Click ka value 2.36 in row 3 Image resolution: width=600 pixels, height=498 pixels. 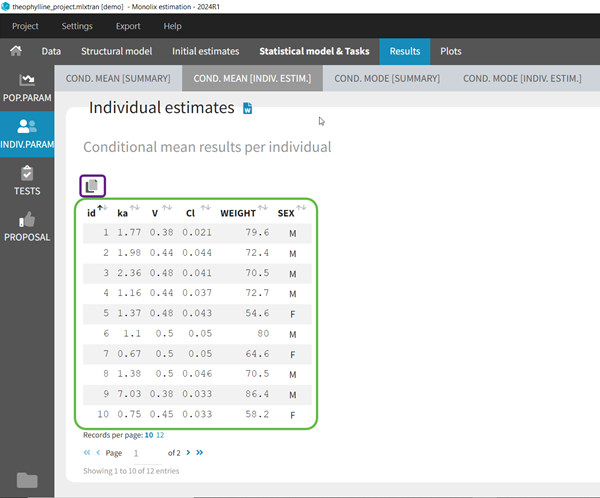(129, 273)
